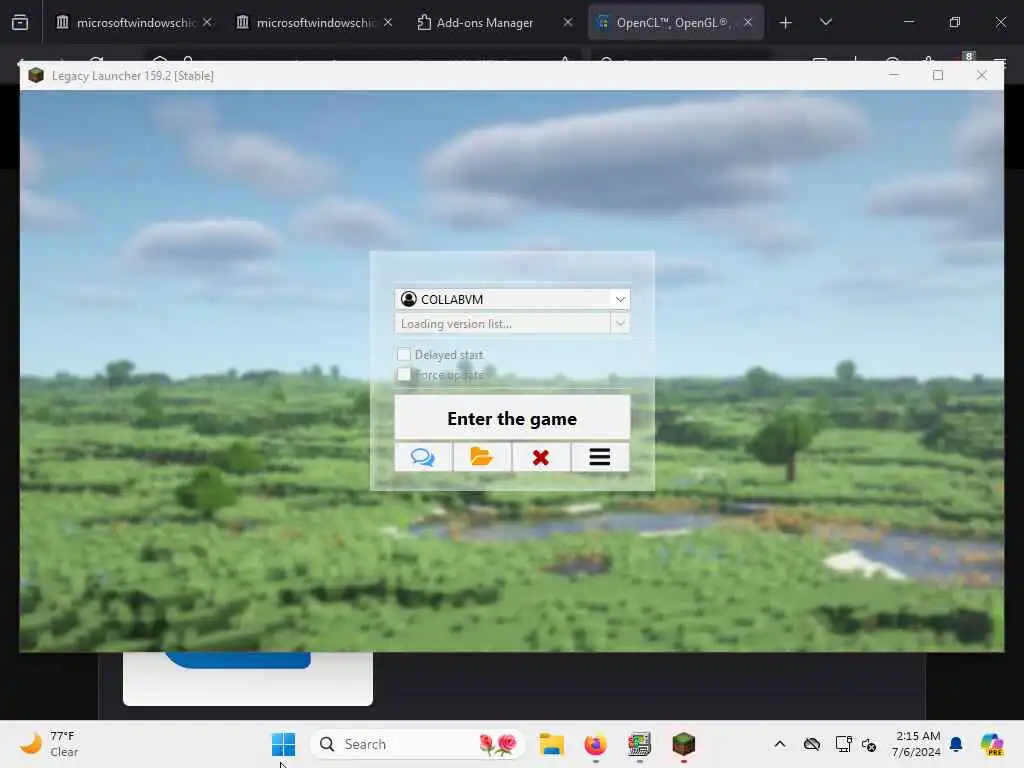
Task: Click the muted volume tray icon
Action: click(869, 744)
